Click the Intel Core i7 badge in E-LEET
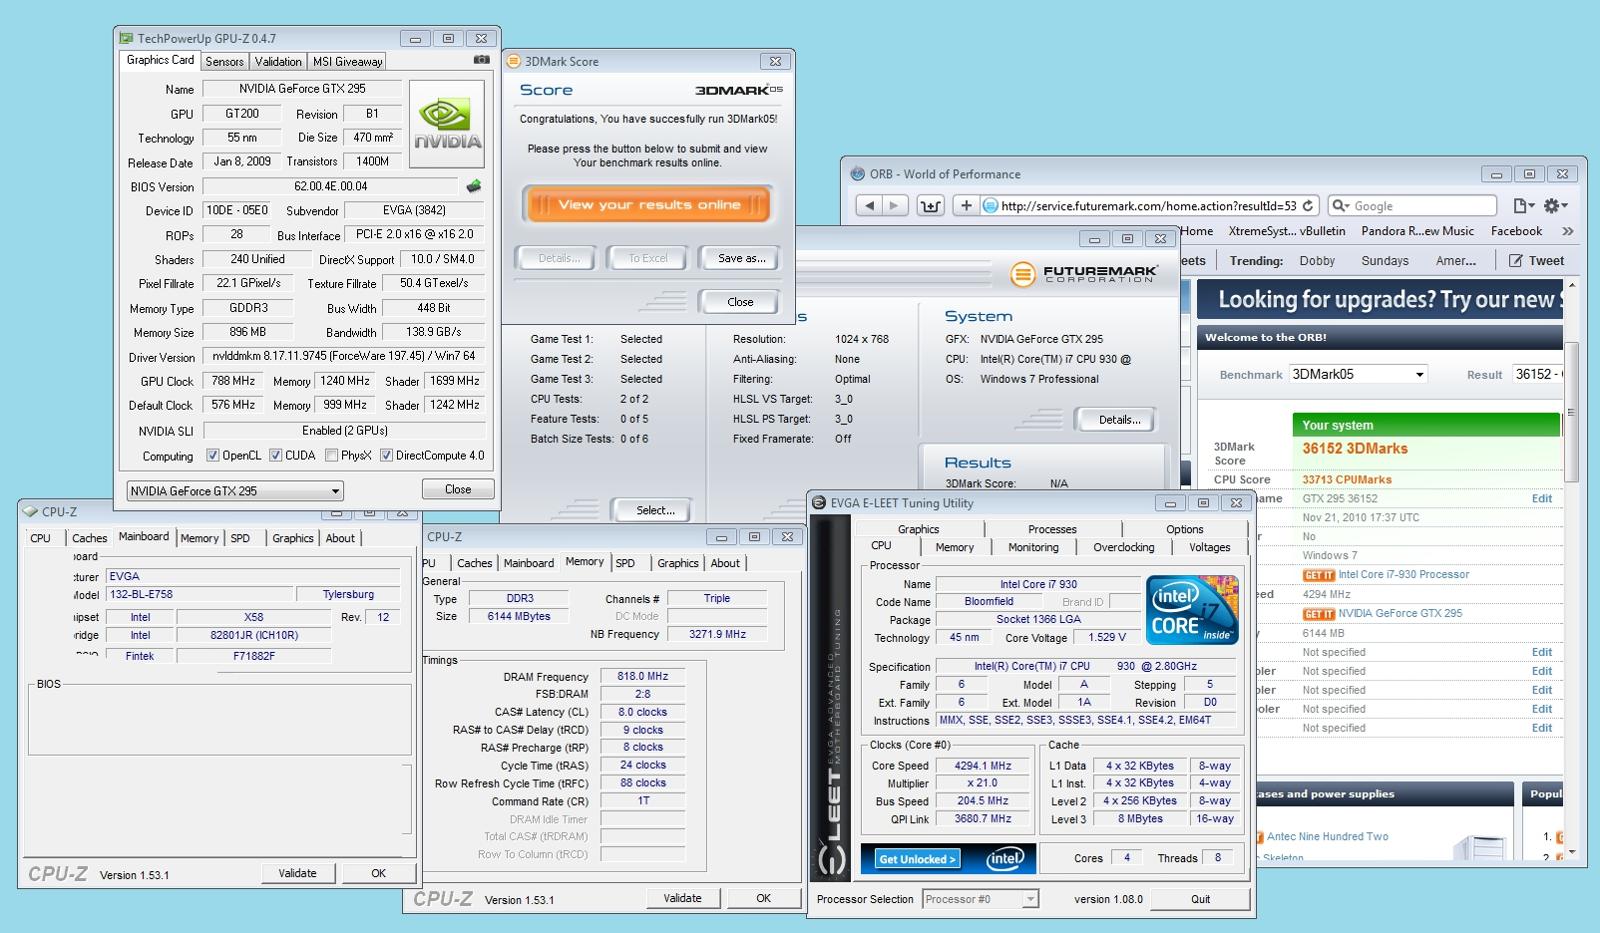1600x933 pixels. pyautogui.click(x=1191, y=609)
